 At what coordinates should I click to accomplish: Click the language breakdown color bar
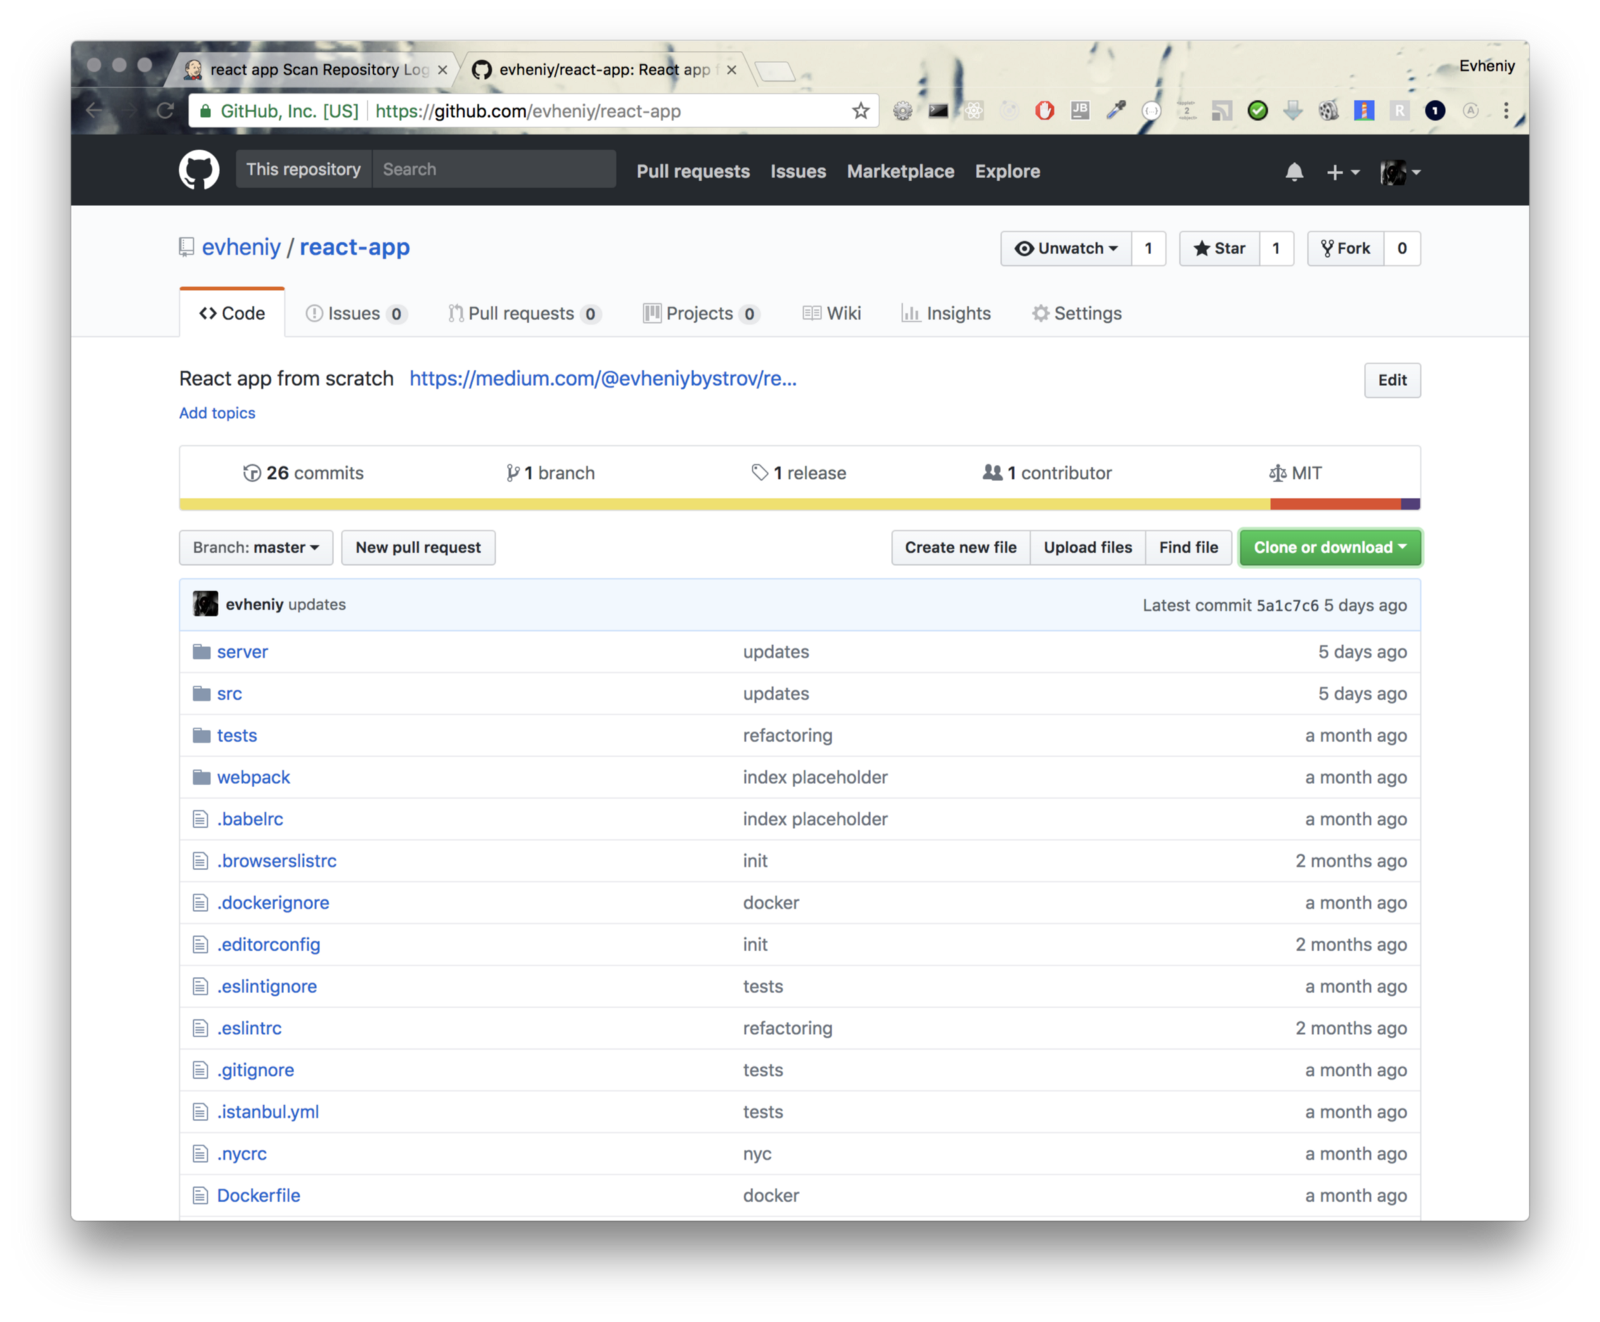click(x=800, y=504)
